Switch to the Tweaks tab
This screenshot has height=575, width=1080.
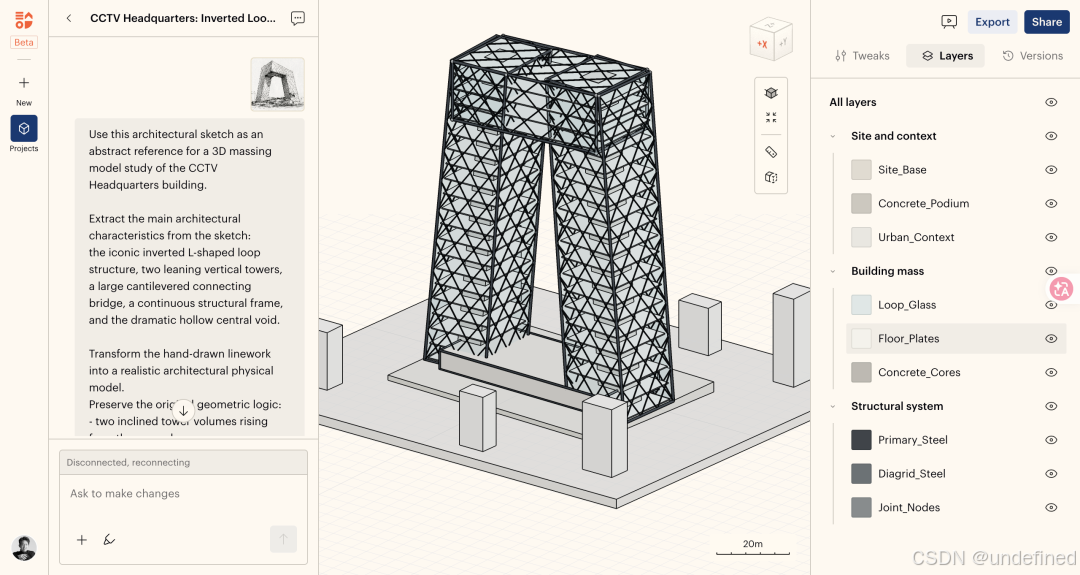(862, 56)
